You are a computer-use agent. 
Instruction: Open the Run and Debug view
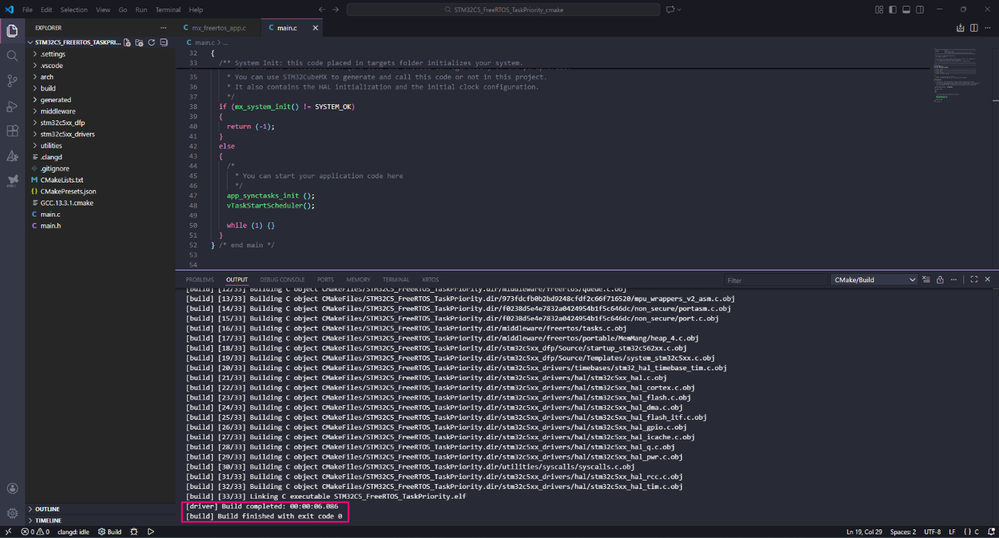pyautogui.click(x=12, y=106)
